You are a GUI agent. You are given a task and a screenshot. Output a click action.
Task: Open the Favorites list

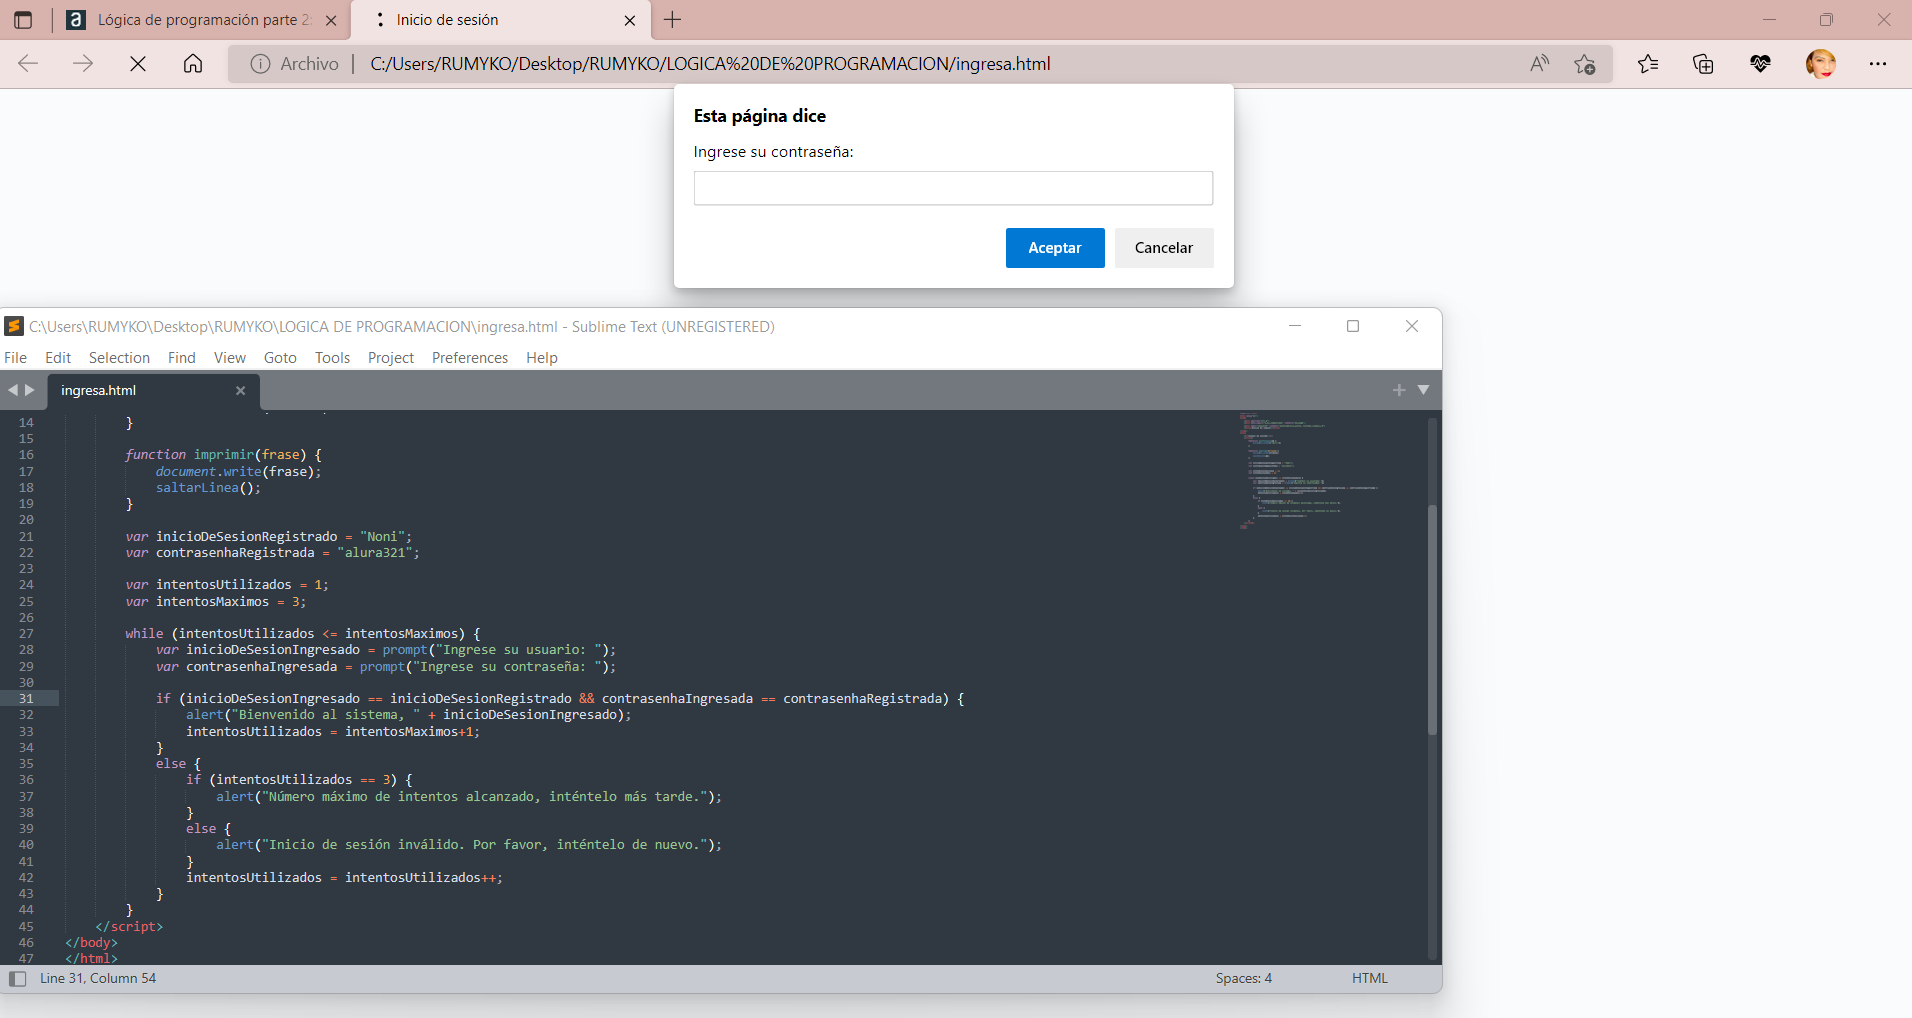[x=1648, y=64]
